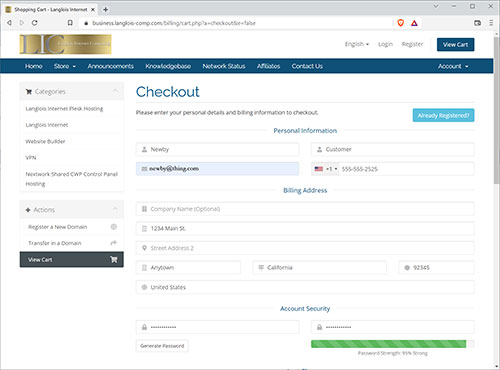Open Network Status page
The width and height of the screenshot is (500, 370).
tap(224, 66)
